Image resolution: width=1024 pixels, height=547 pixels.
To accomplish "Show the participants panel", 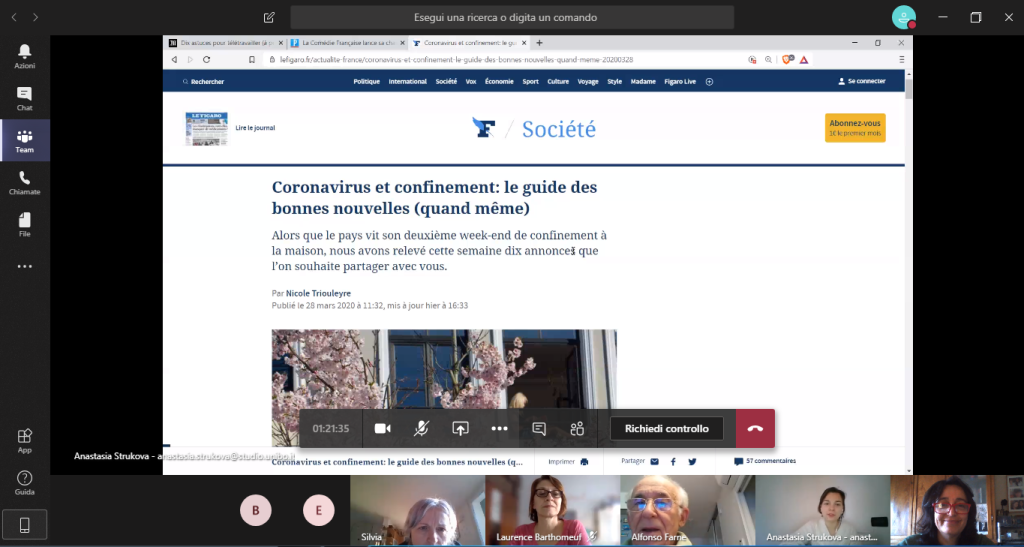I will coord(577,428).
